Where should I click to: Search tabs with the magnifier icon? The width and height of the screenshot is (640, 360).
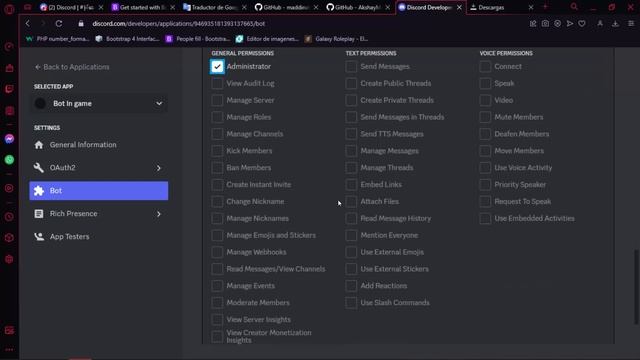[574, 7]
